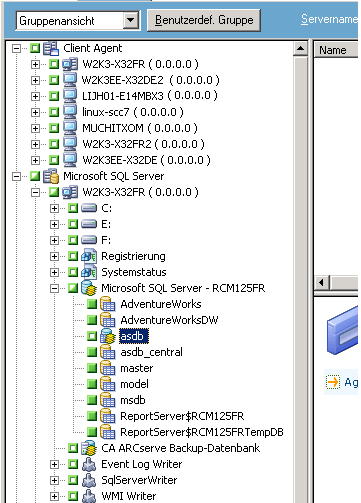361x503 pixels.
Task: Expand the C: drive node
Action: coord(54,208)
